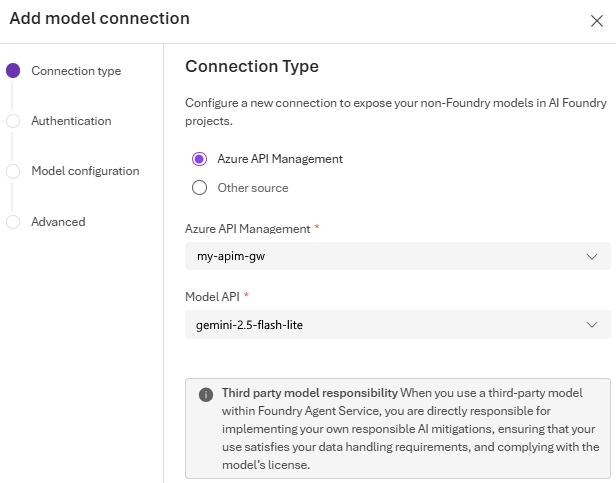Click the Model API field label
The height and width of the screenshot is (483, 616).
[212, 297]
